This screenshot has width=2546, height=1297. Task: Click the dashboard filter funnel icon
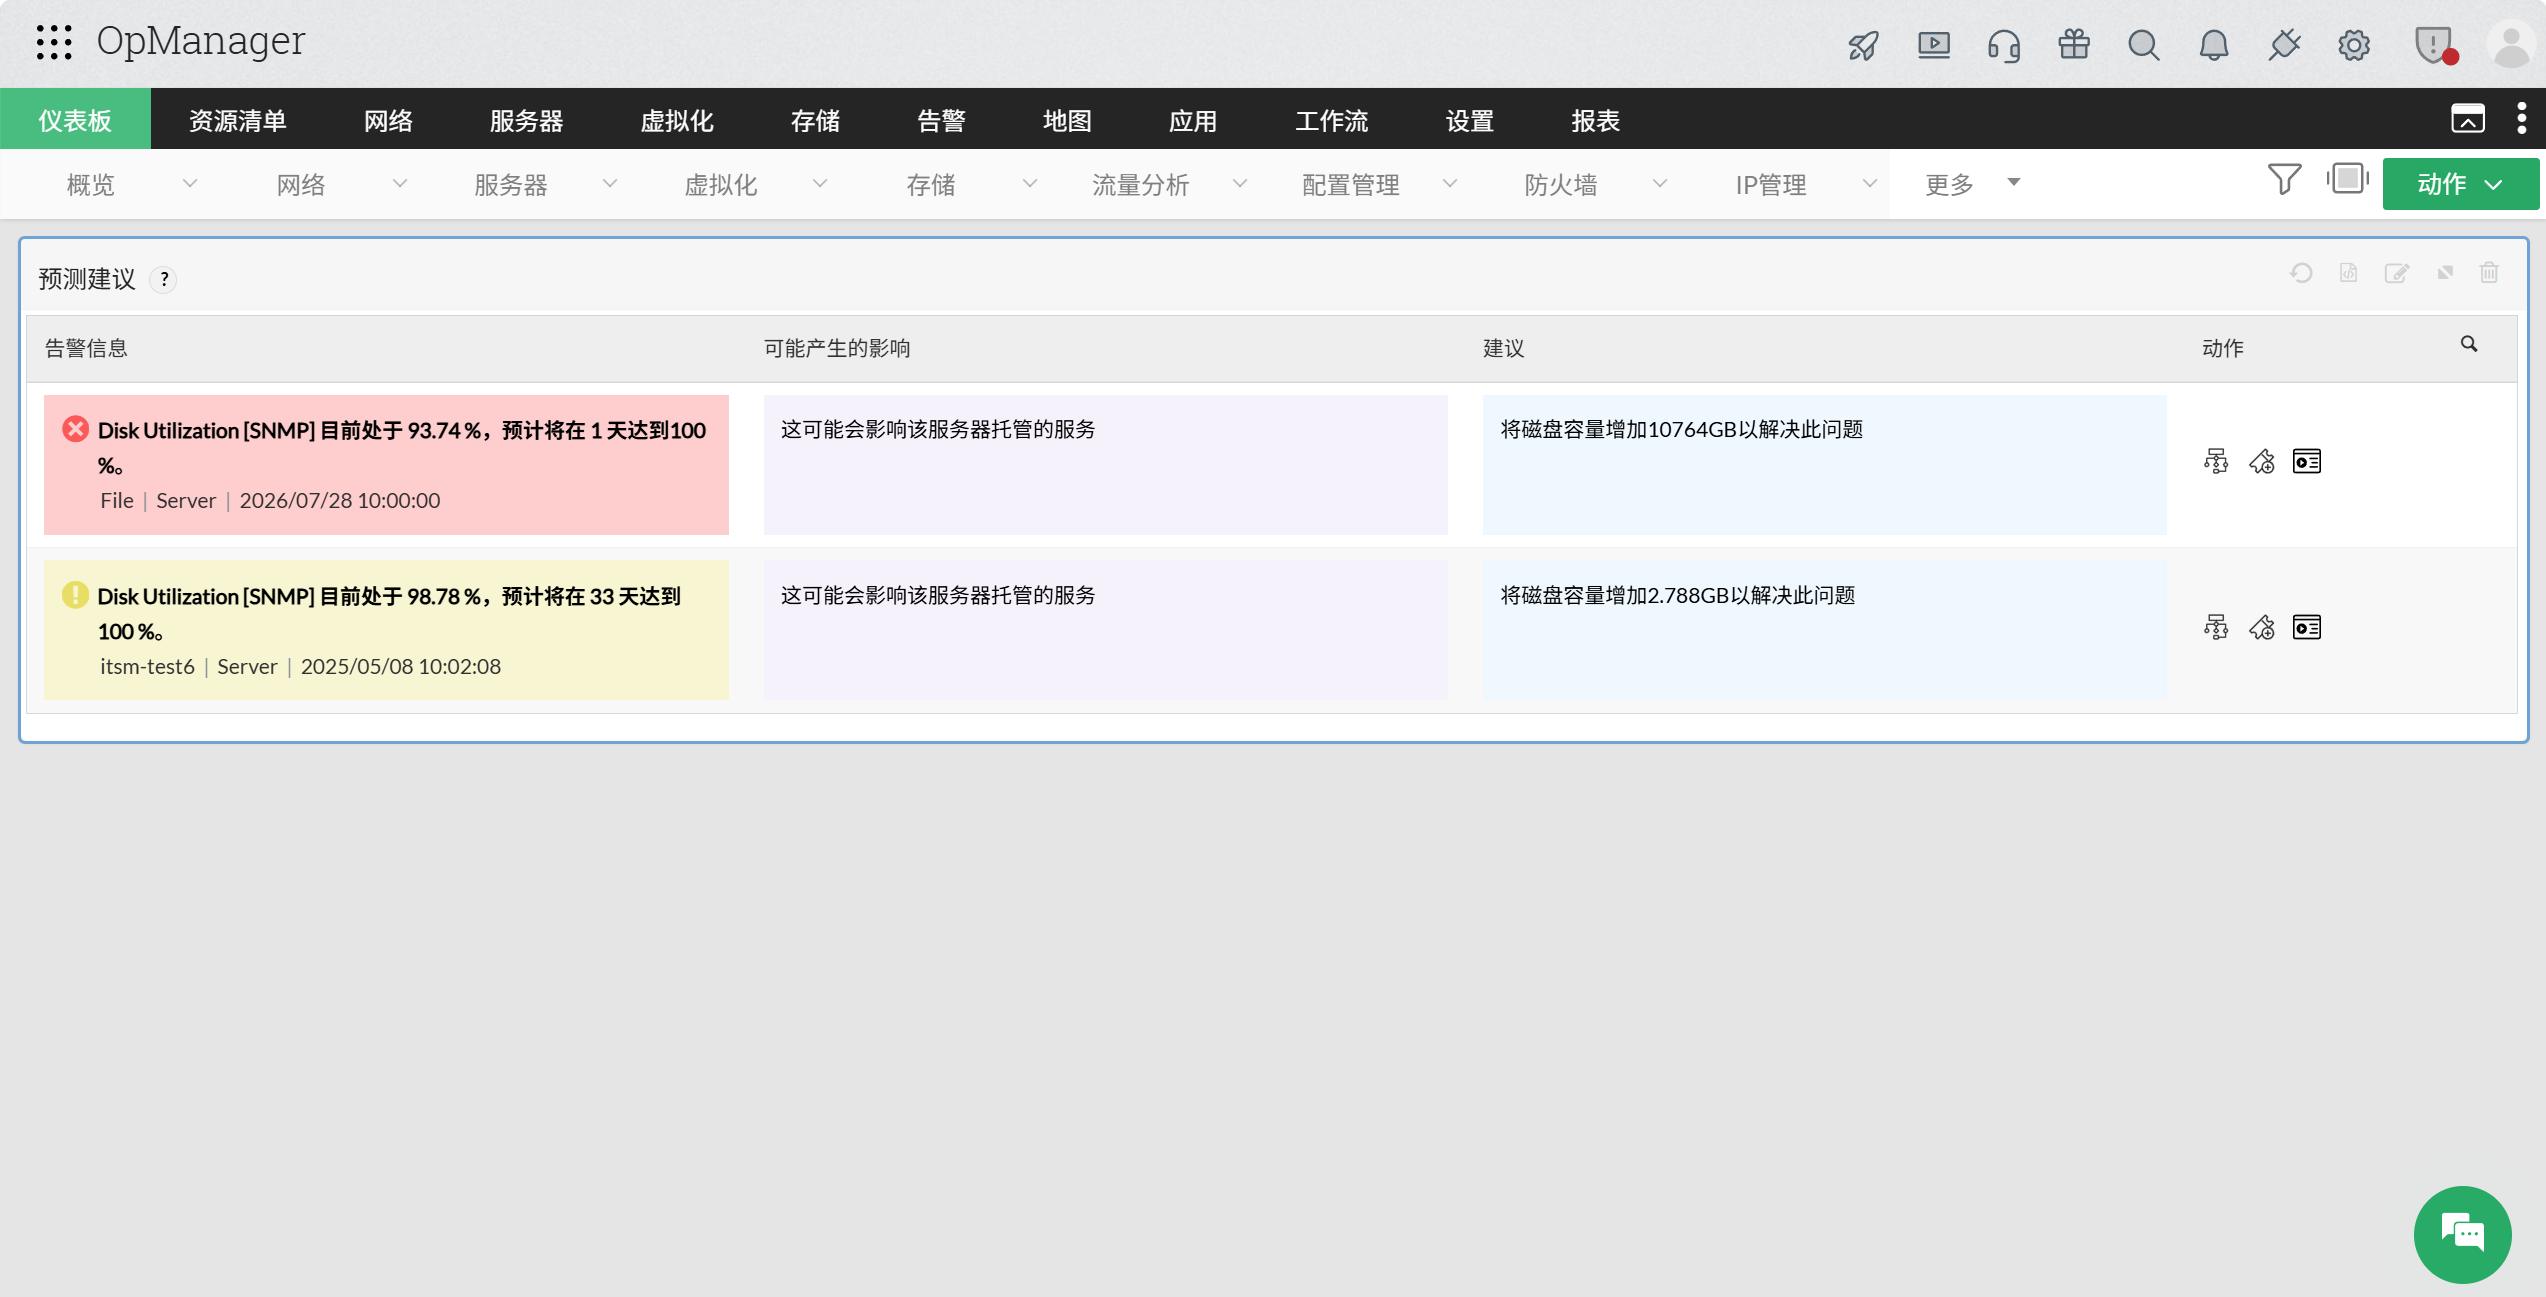[x=2284, y=180]
